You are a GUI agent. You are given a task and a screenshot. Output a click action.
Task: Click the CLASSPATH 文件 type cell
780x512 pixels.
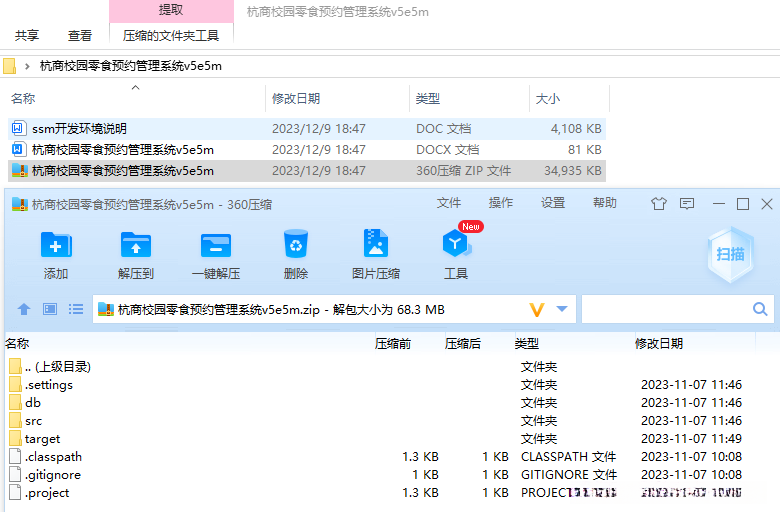(569, 456)
